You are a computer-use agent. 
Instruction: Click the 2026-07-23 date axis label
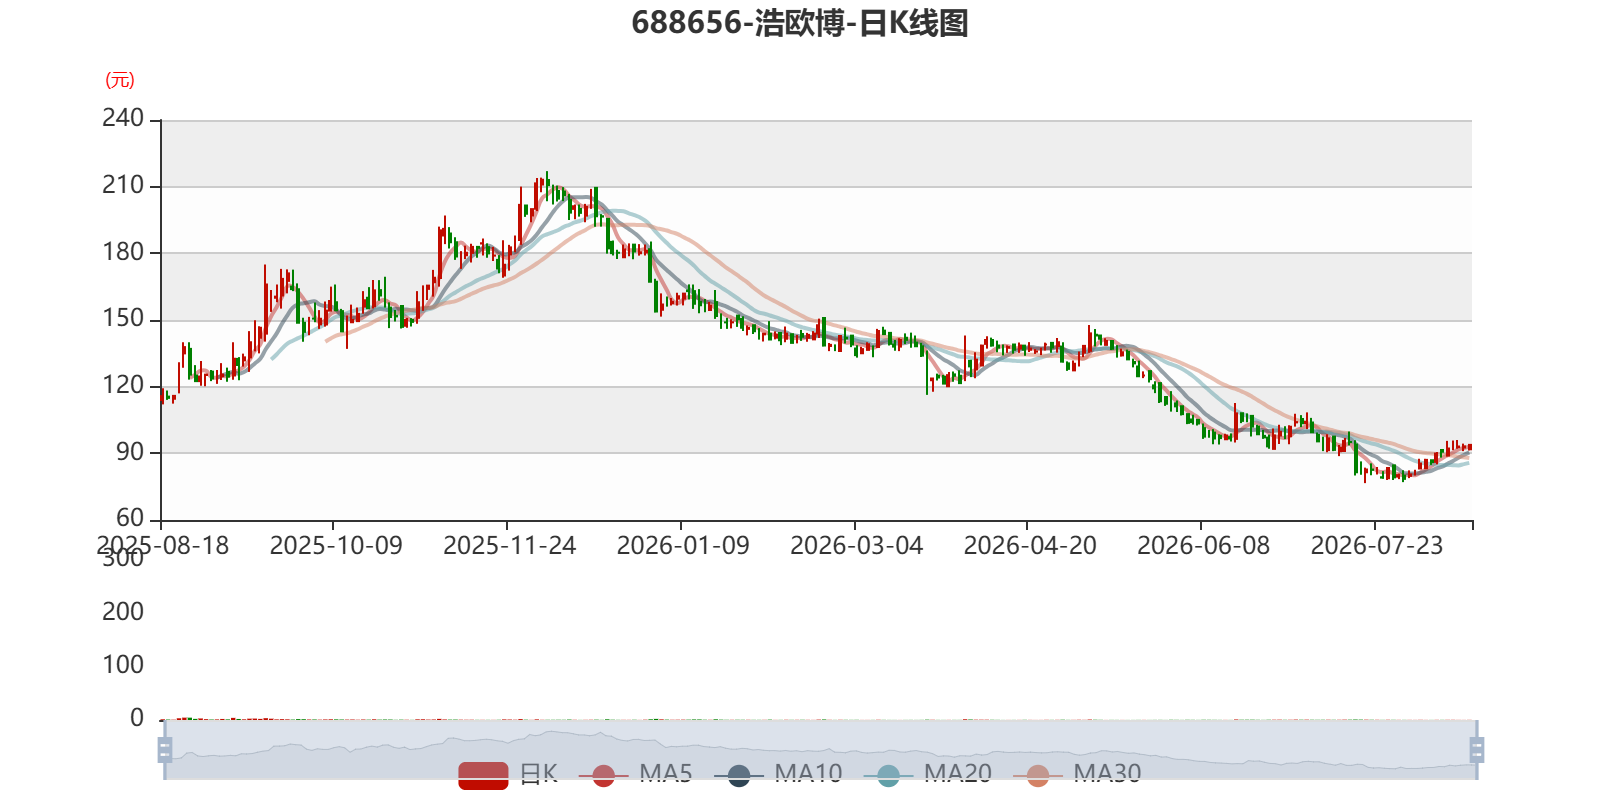[x=1377, y=546]
